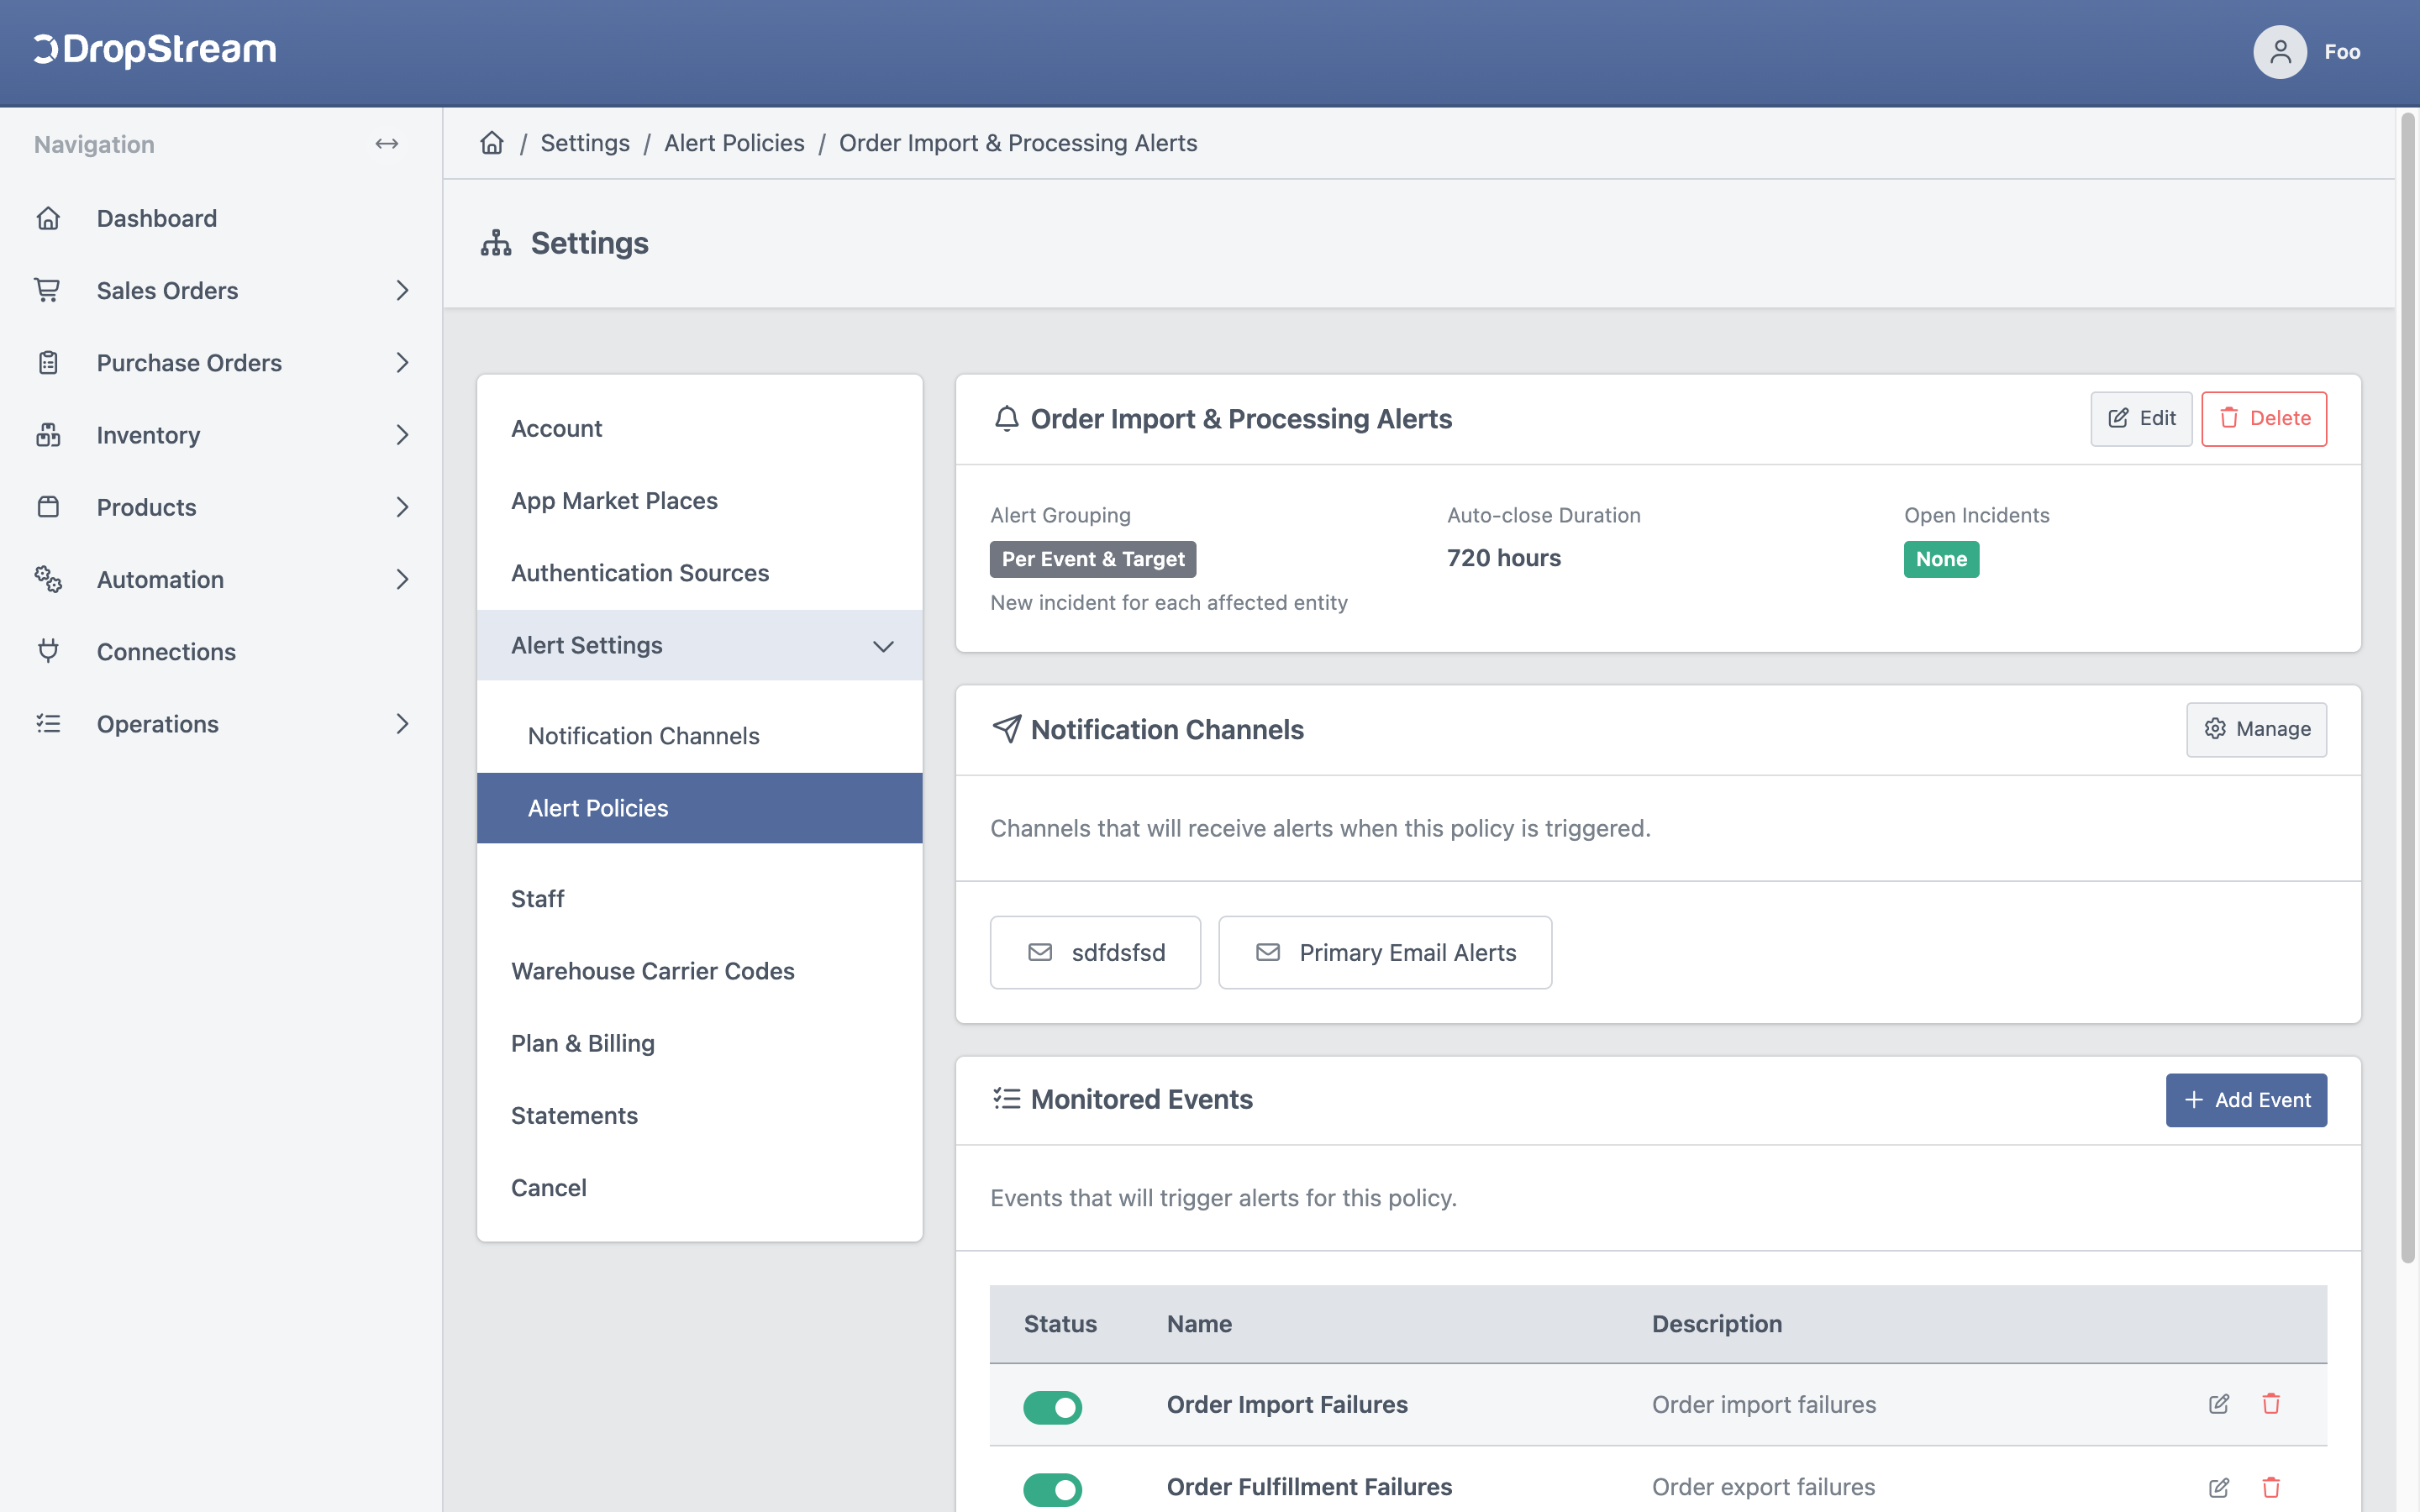Click the Dashboard house icon
The image size is (2420, 1512).
(48, 218)
